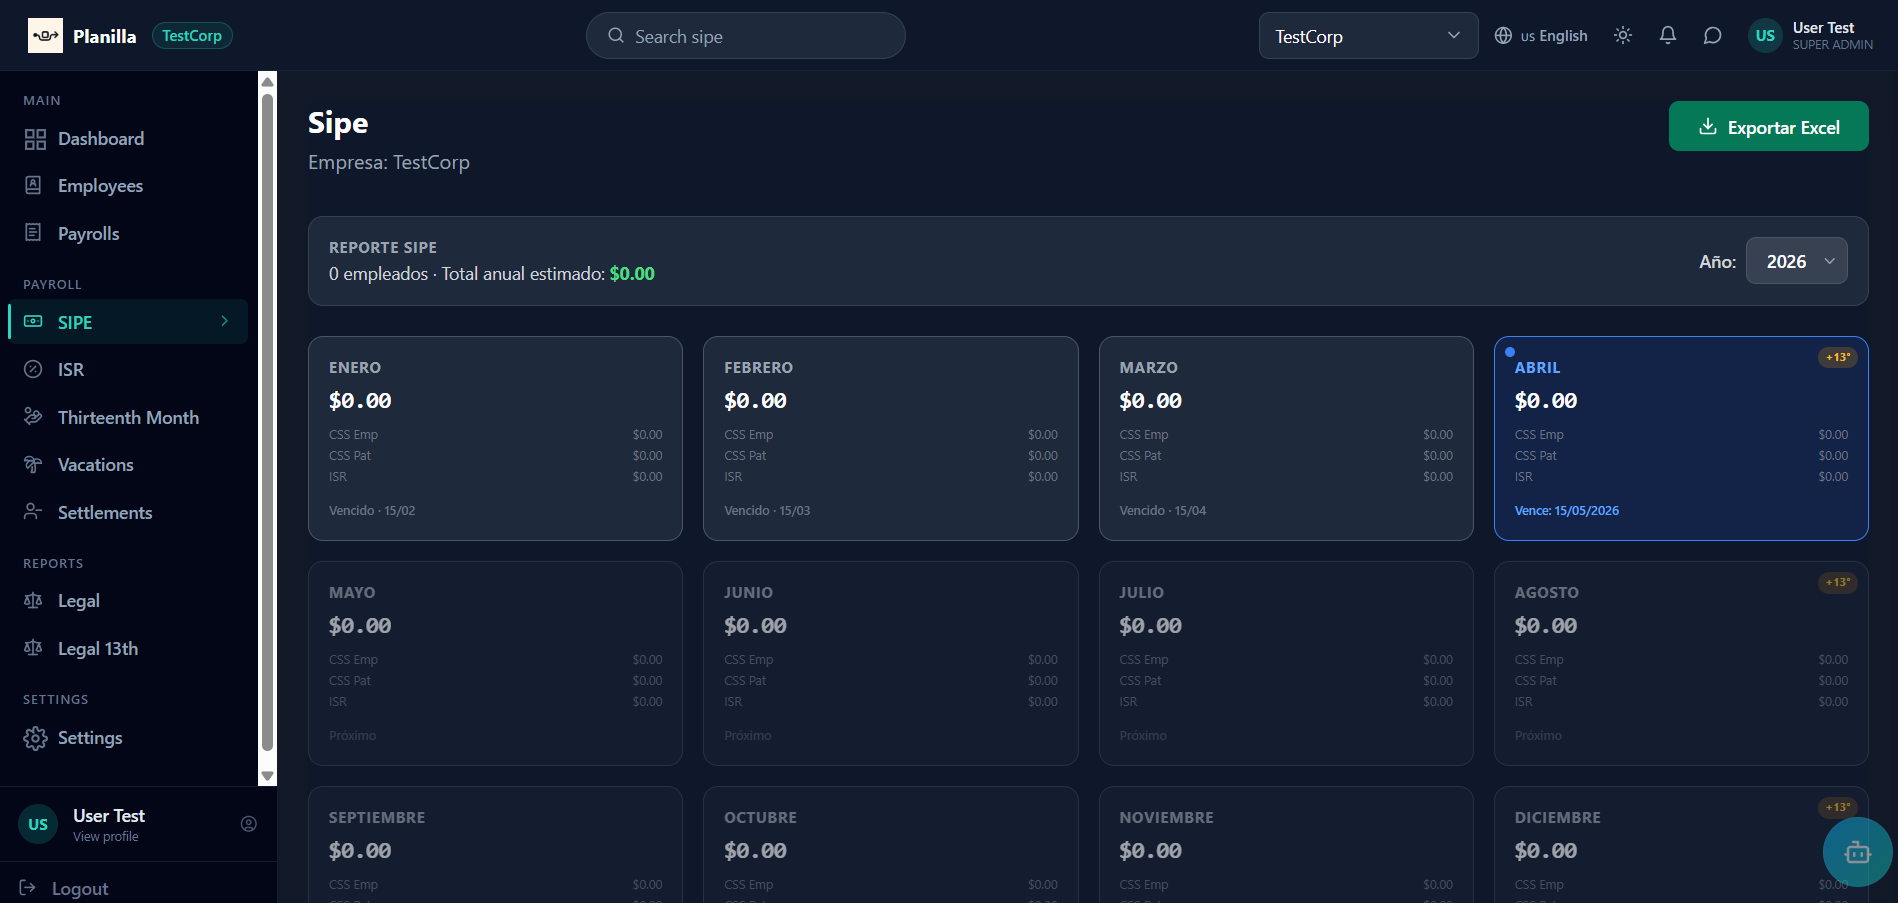Expand the SIPE menu chevron
The height and width of the screenshot is (903, 1898).
coord(225,321)
